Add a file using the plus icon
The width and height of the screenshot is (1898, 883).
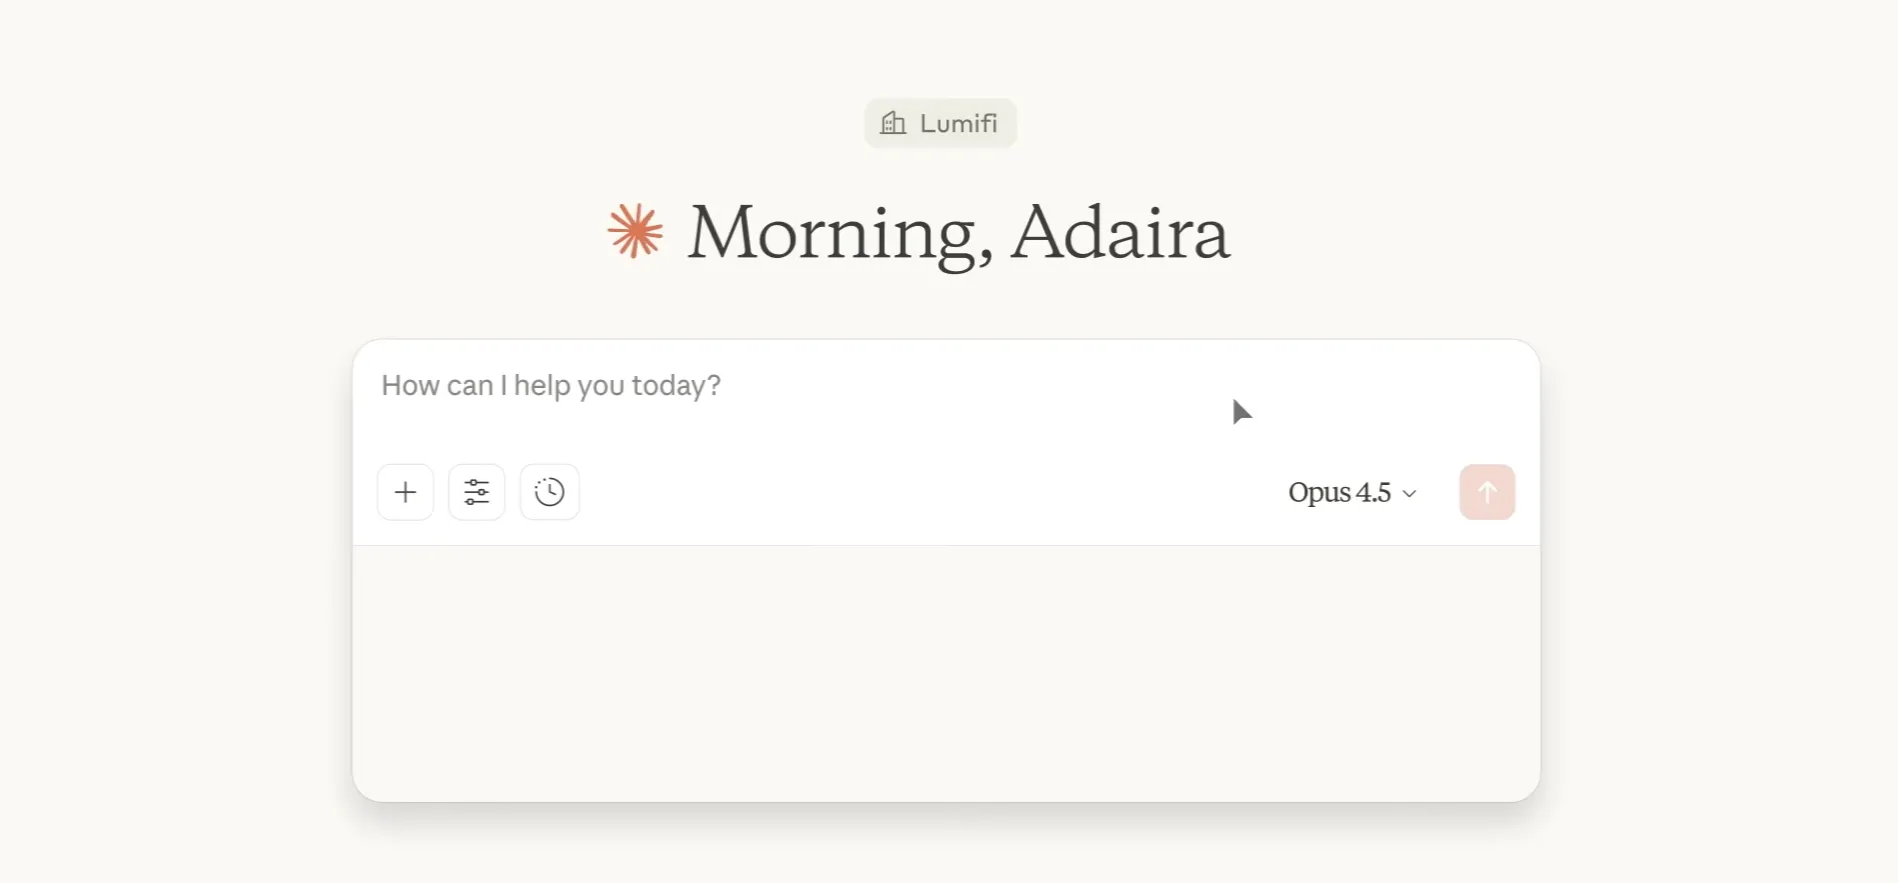[405, 492]
